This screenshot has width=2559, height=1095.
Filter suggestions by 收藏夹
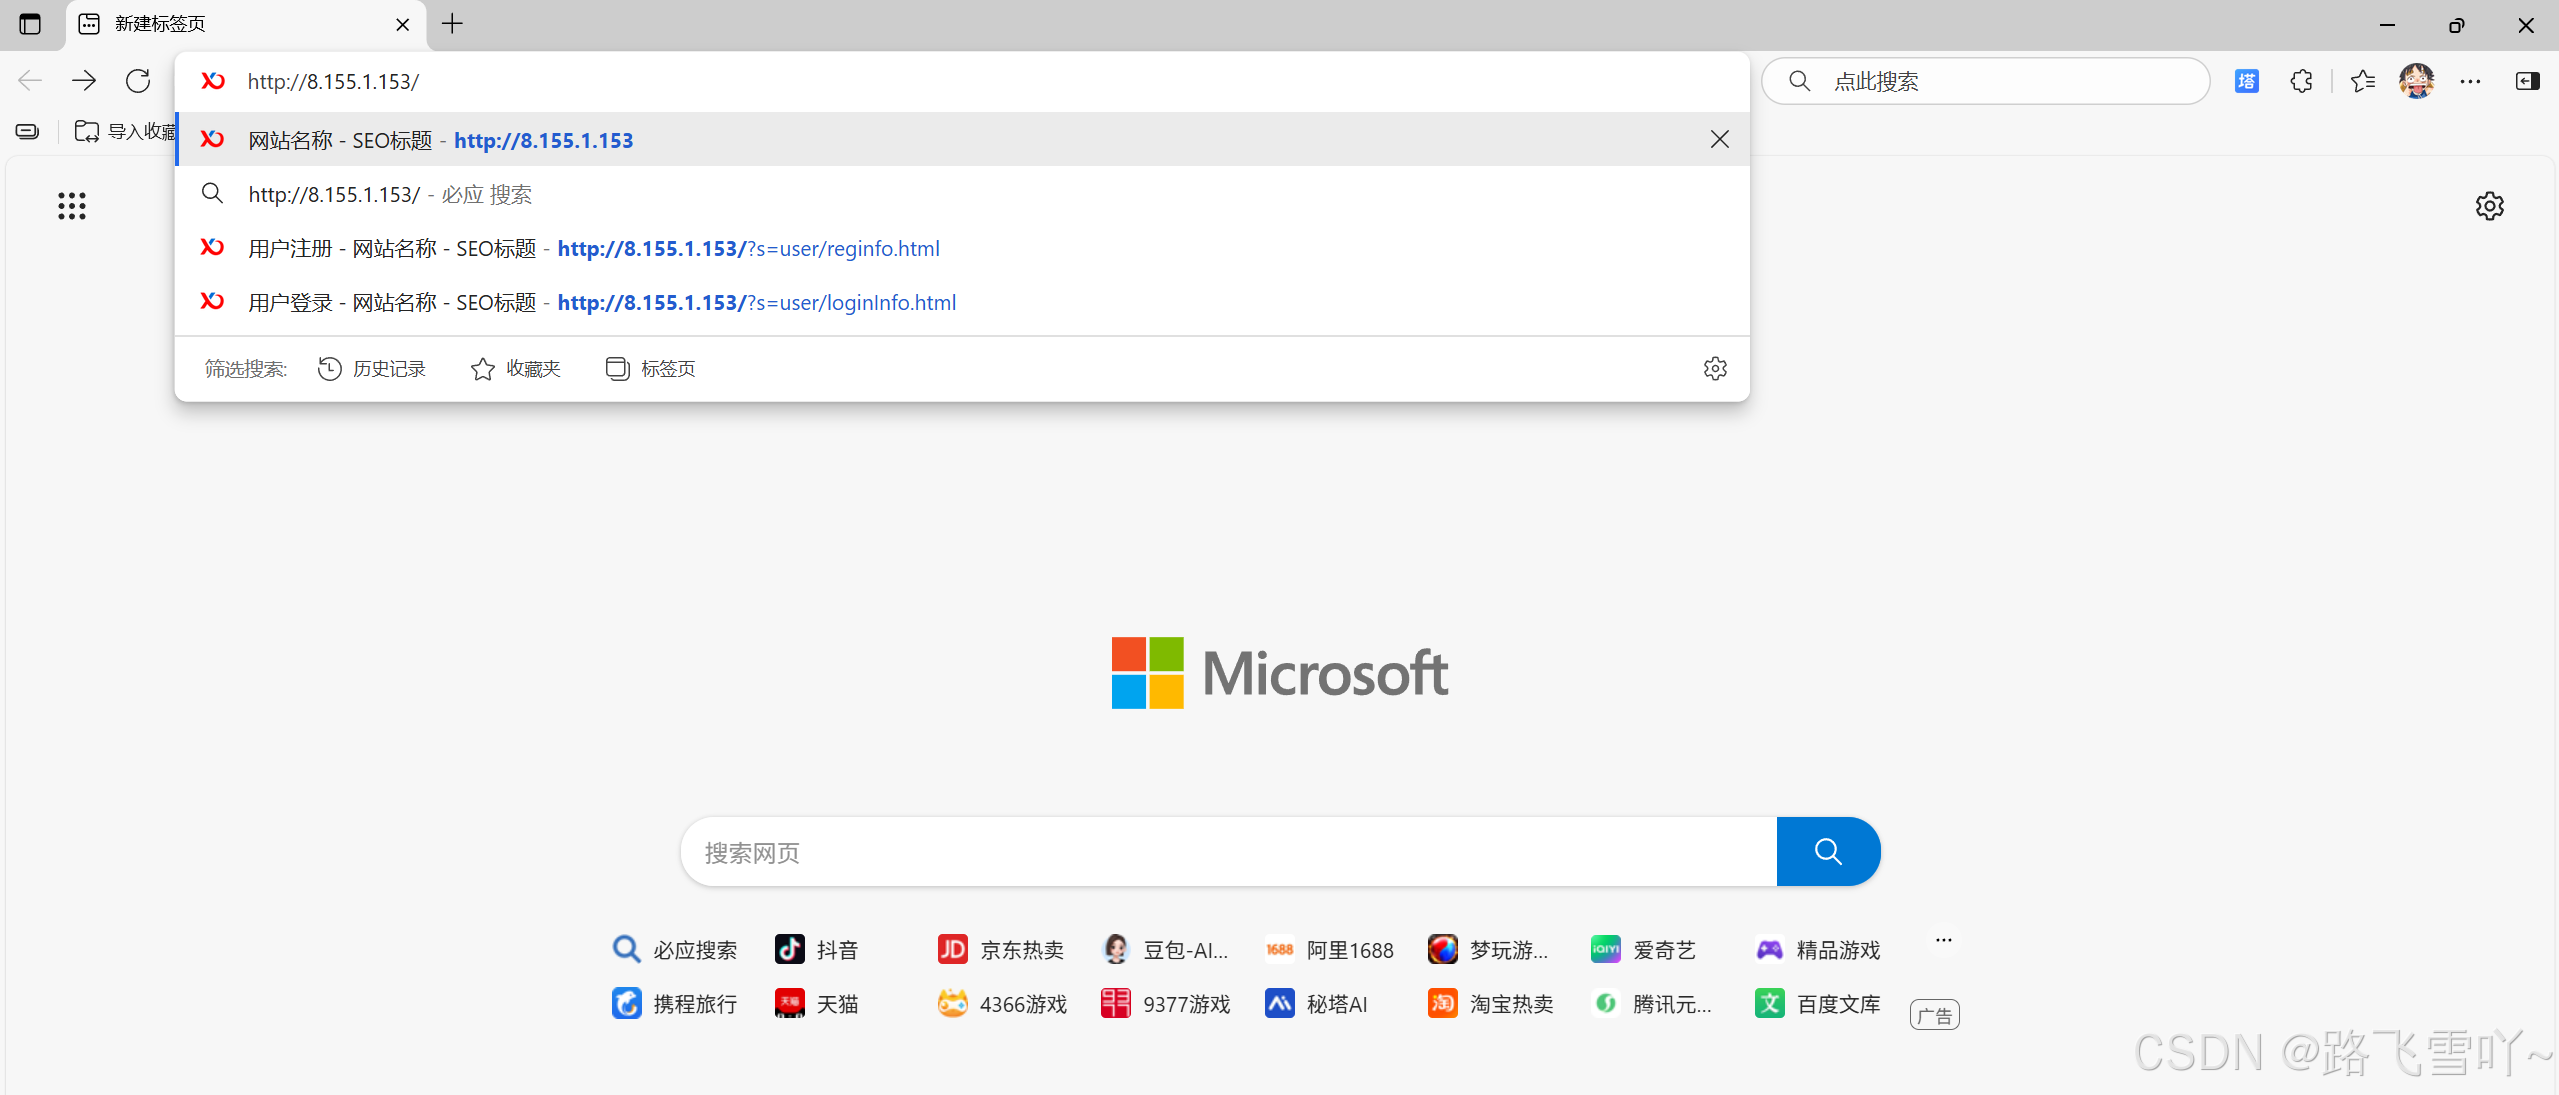pyautogui.click(x=516, y=369)
